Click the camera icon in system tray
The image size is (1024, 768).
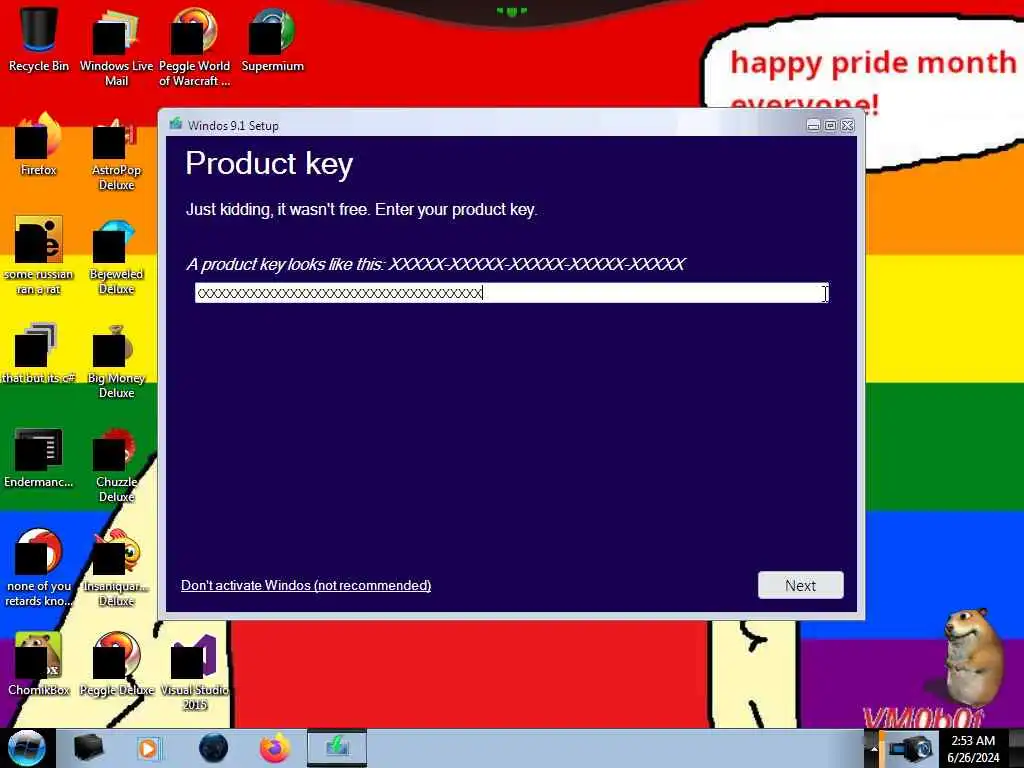coord(912,749)
